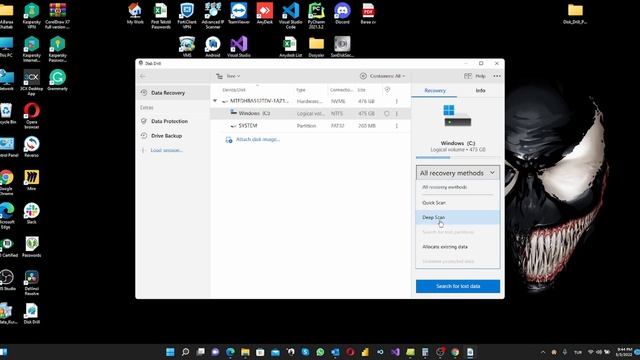Toggle protection shield on Windows (C:) row

387,113
